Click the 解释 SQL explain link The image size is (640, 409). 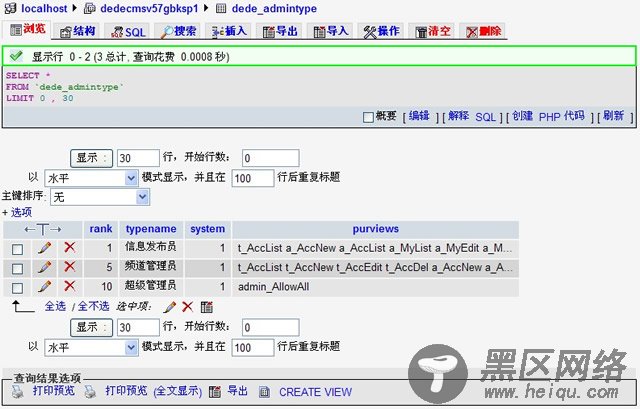[x=472, y=116]
